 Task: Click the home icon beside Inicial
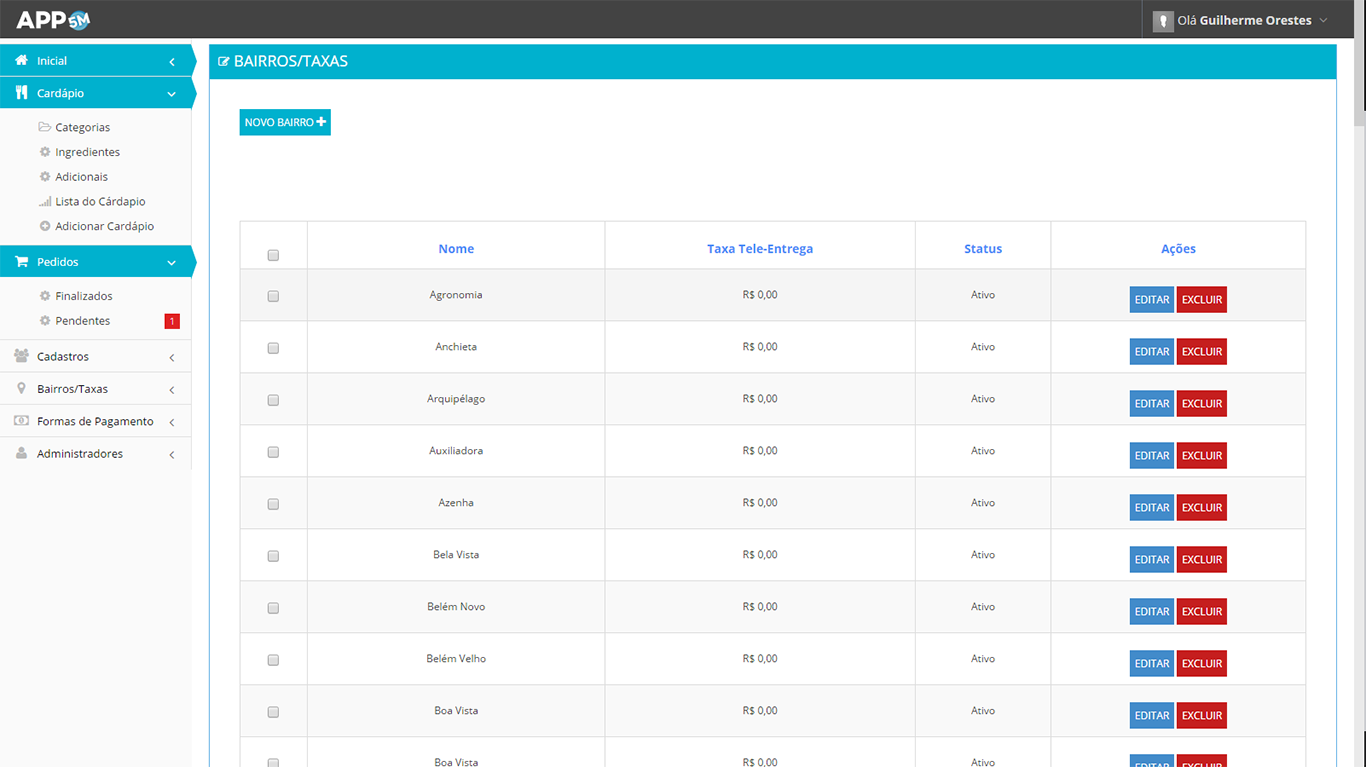[x=21, y=61]
